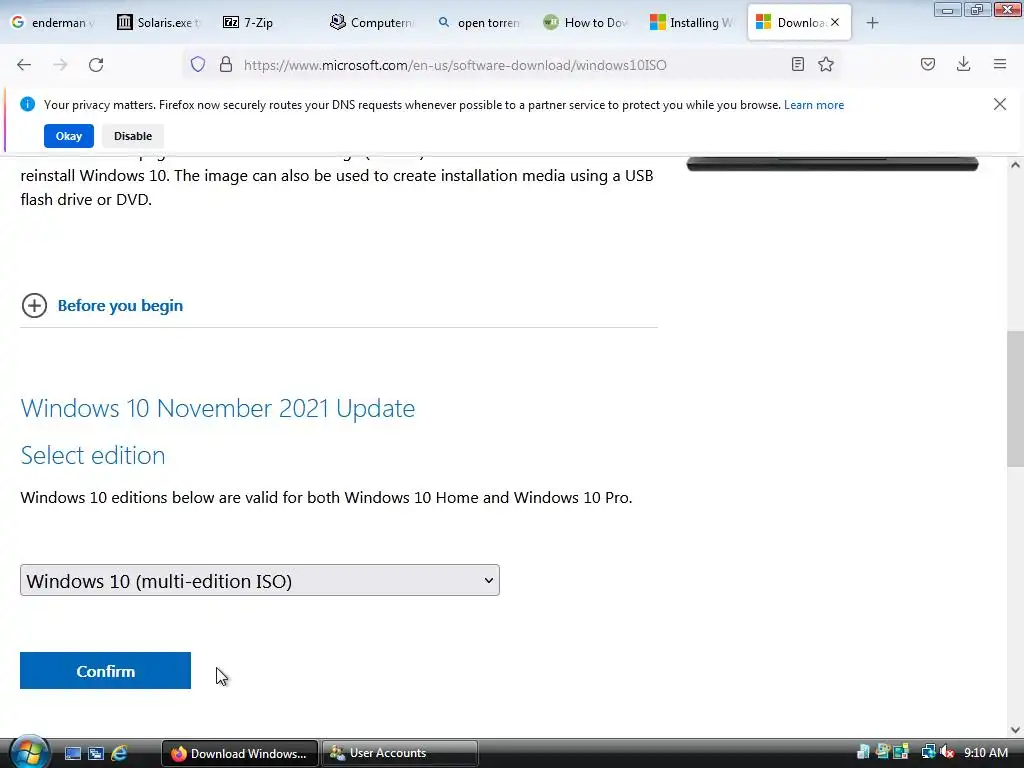Viewport: 1024px width, 768px height.
Task: Reload the current page
Action: pos(96,65)
